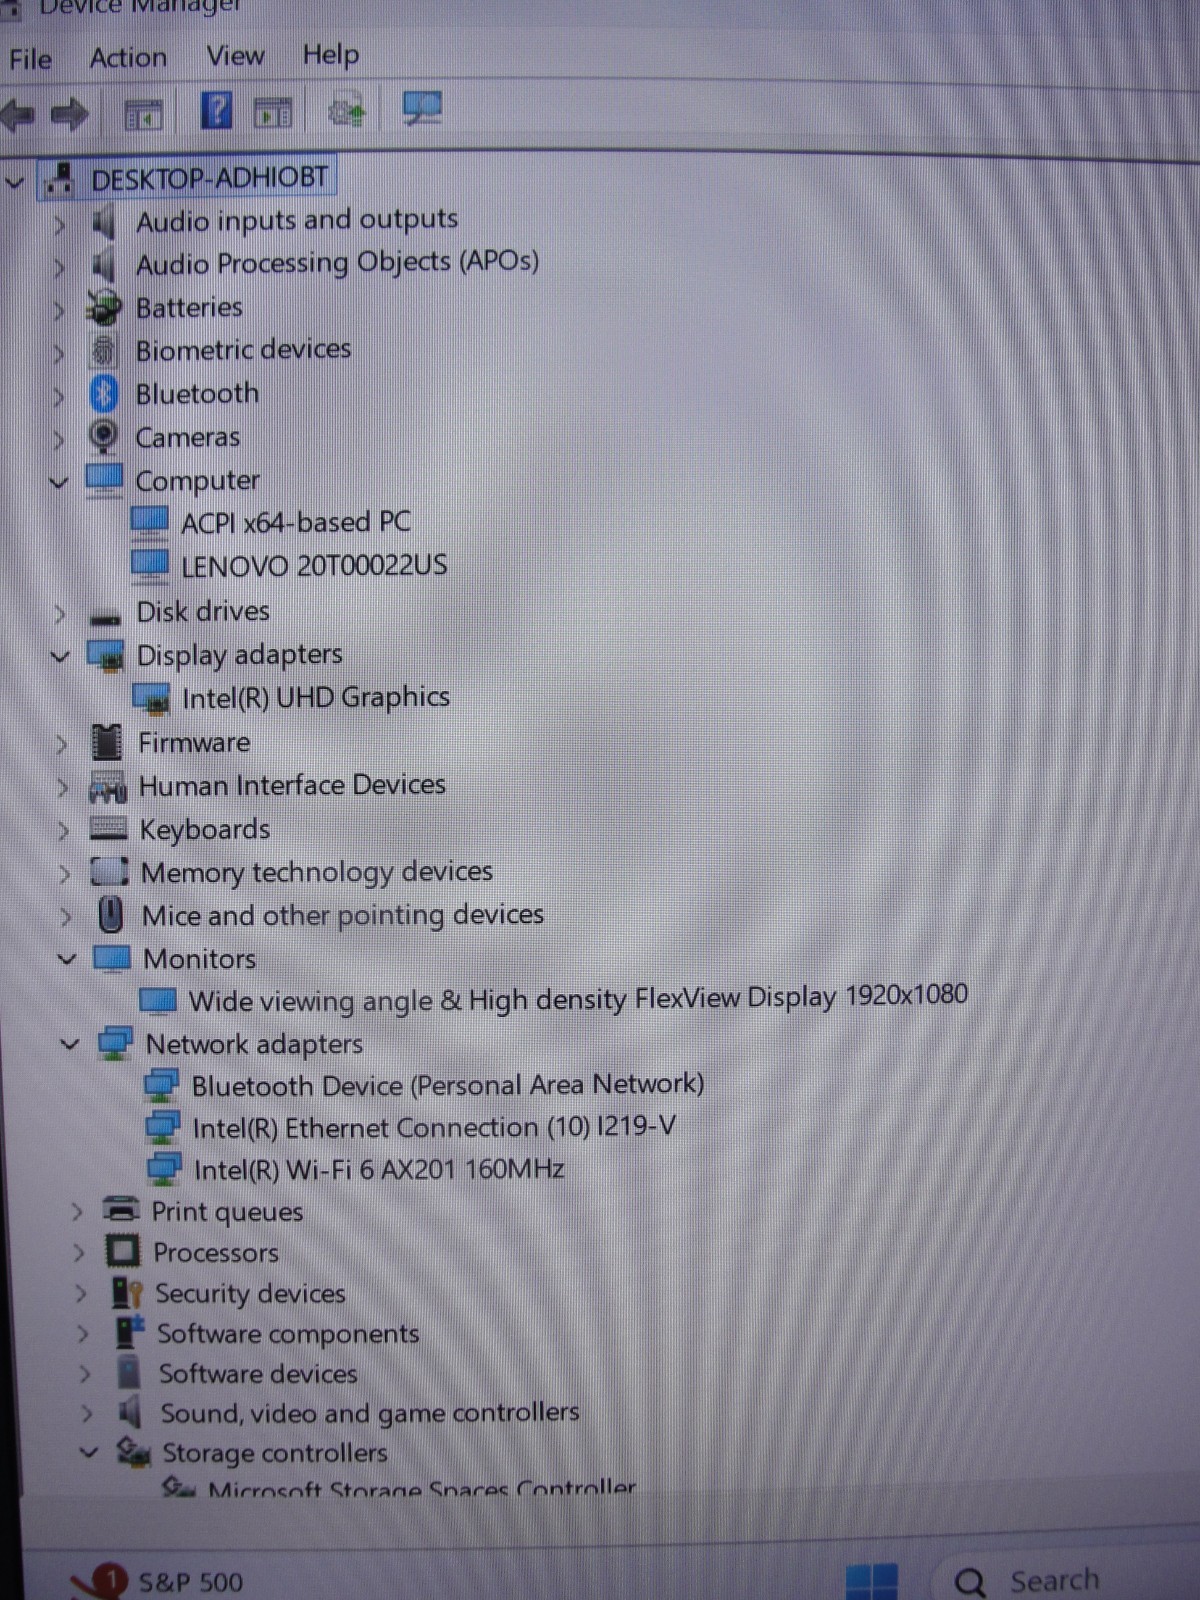This screenshot has height=1600, width=1200.
Task: Click the Mice and other pointing devices icon
Action: click(110, 915)
